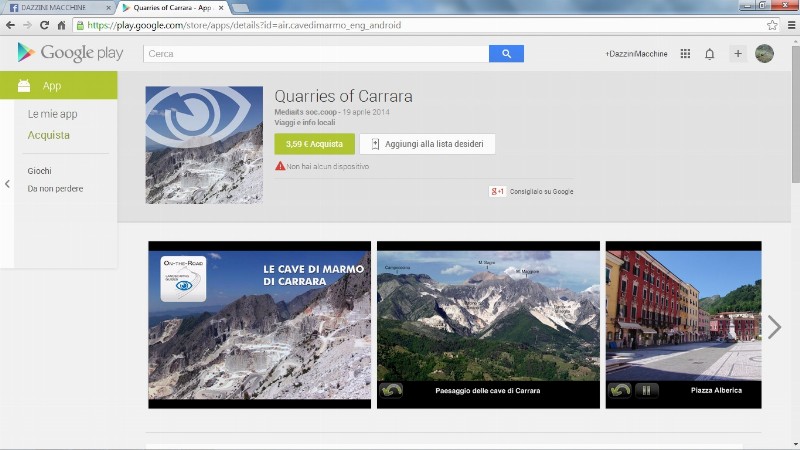Click the pause button on Piazza Alberica screenshot

click(646, 391)
